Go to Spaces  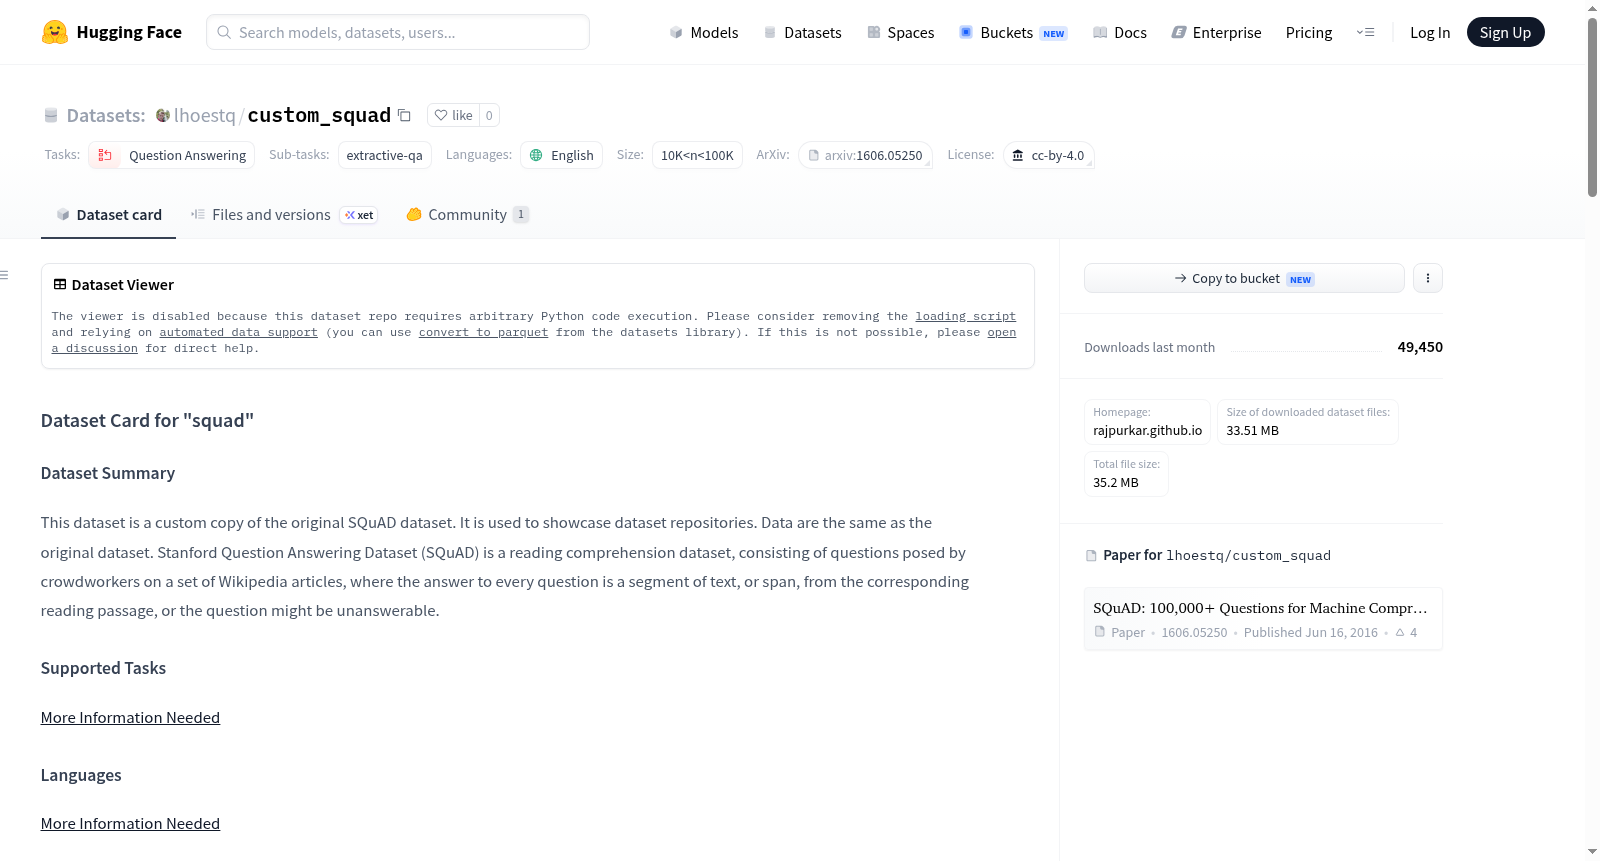pyautogui.click(x=901, y=32)
